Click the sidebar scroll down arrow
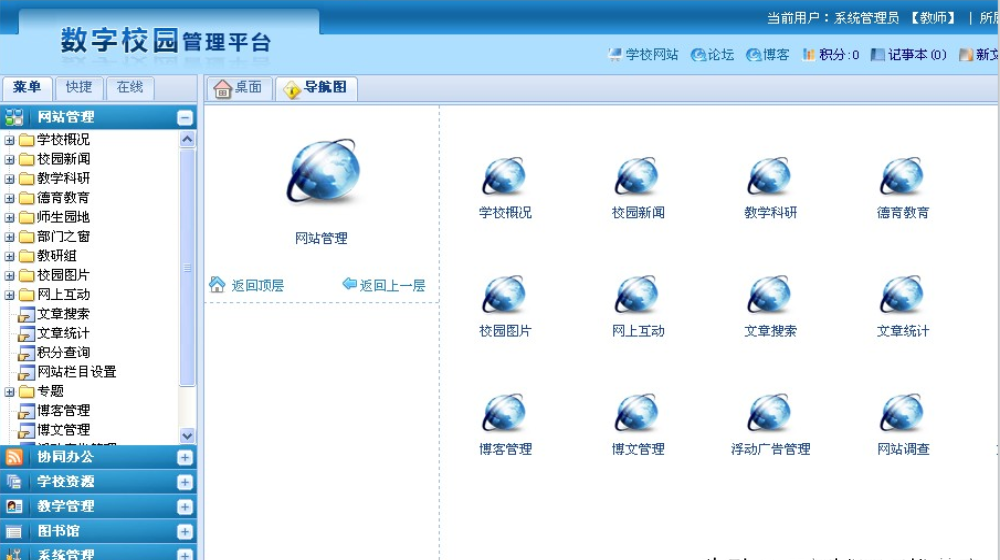Viewport: 1000px width, 560px height. [x=187, y=436]
